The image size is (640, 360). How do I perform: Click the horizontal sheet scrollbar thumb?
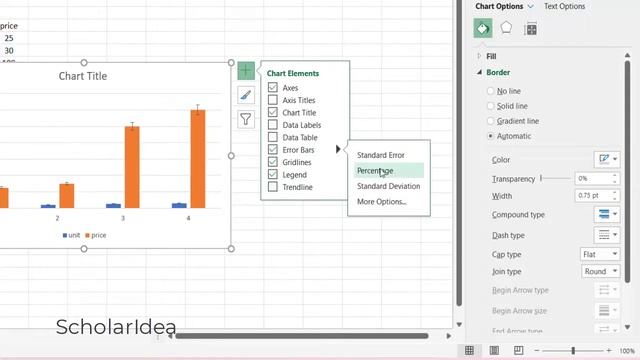tap(302, 336)
